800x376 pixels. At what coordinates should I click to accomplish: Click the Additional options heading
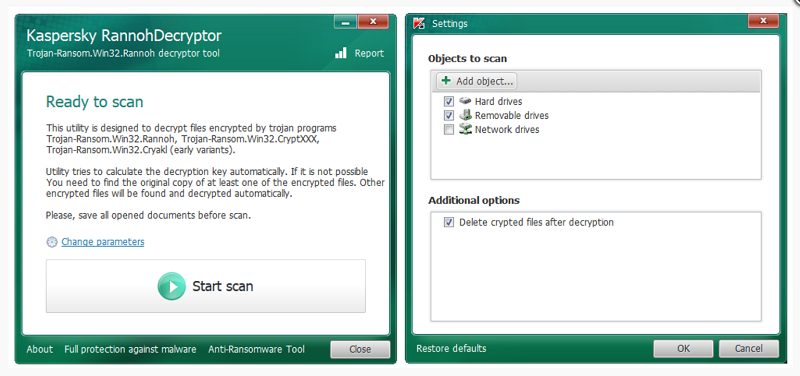tap(474, 200)
